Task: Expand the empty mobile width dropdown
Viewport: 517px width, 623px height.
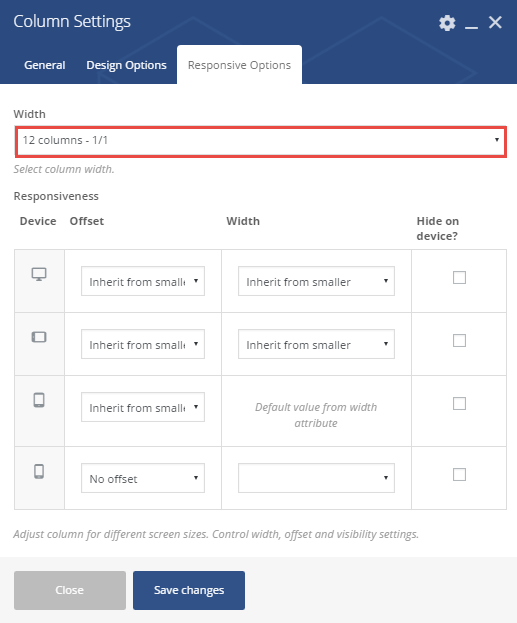Action: [316, 478]
